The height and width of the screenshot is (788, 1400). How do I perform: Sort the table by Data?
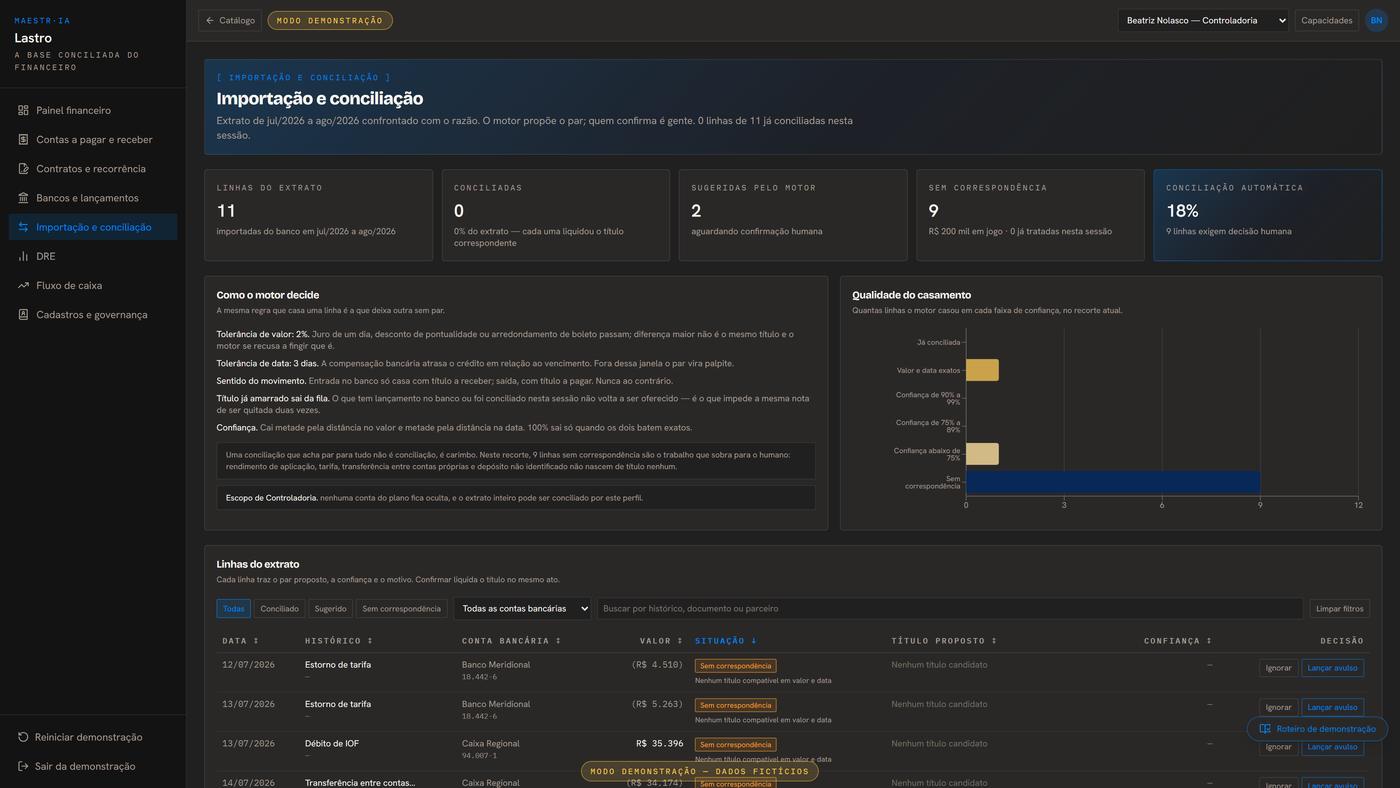pyautogui.click(x=241, y=641)
